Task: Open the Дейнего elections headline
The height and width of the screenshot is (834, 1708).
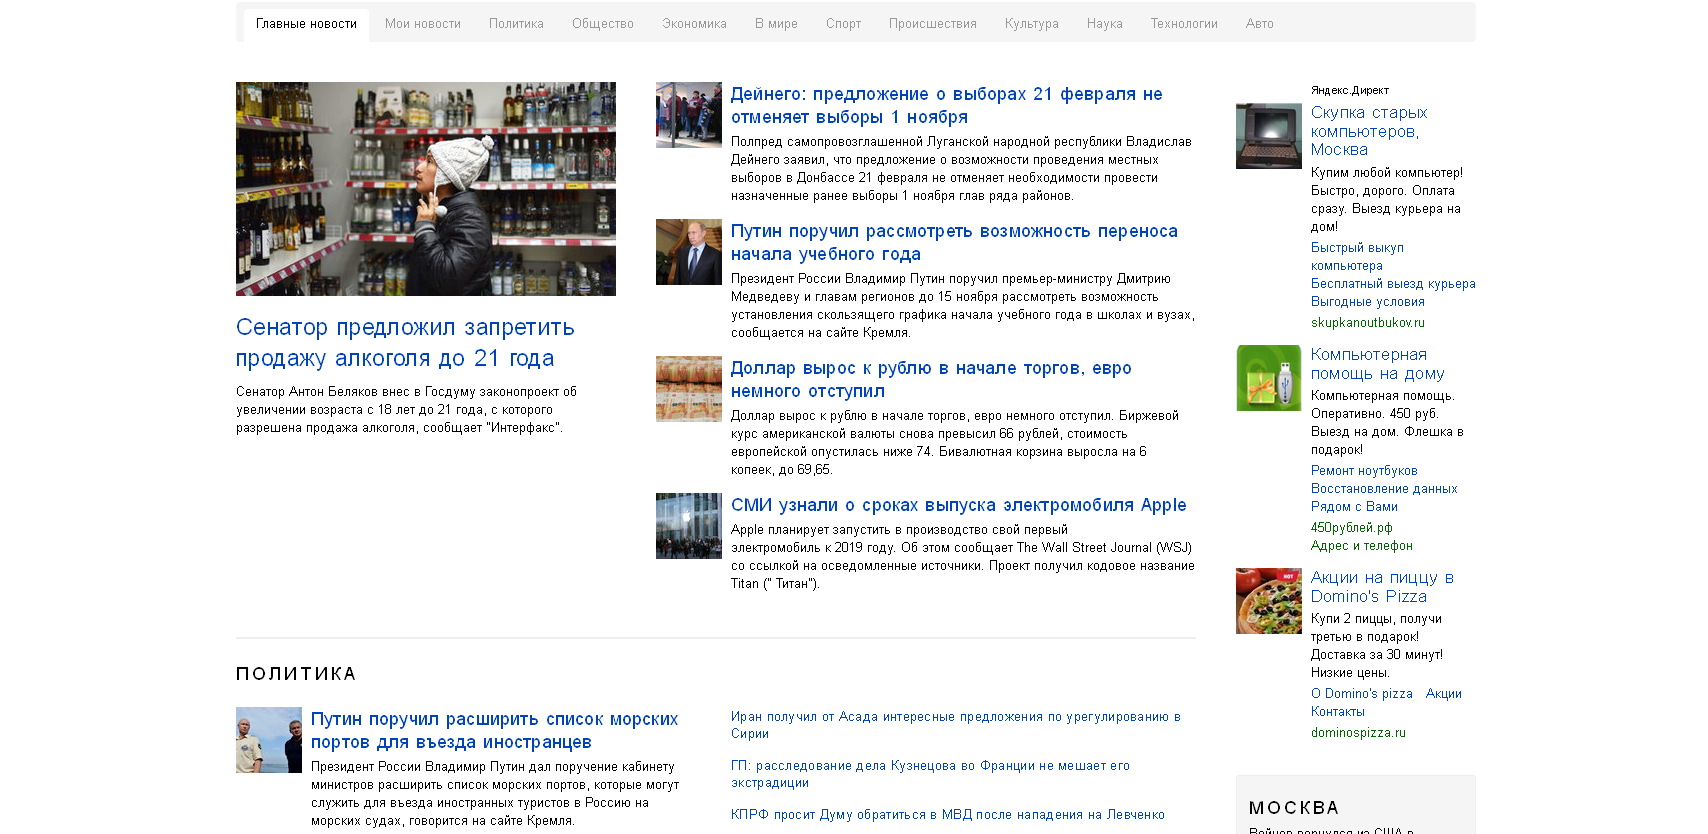Action: point(947,105)
